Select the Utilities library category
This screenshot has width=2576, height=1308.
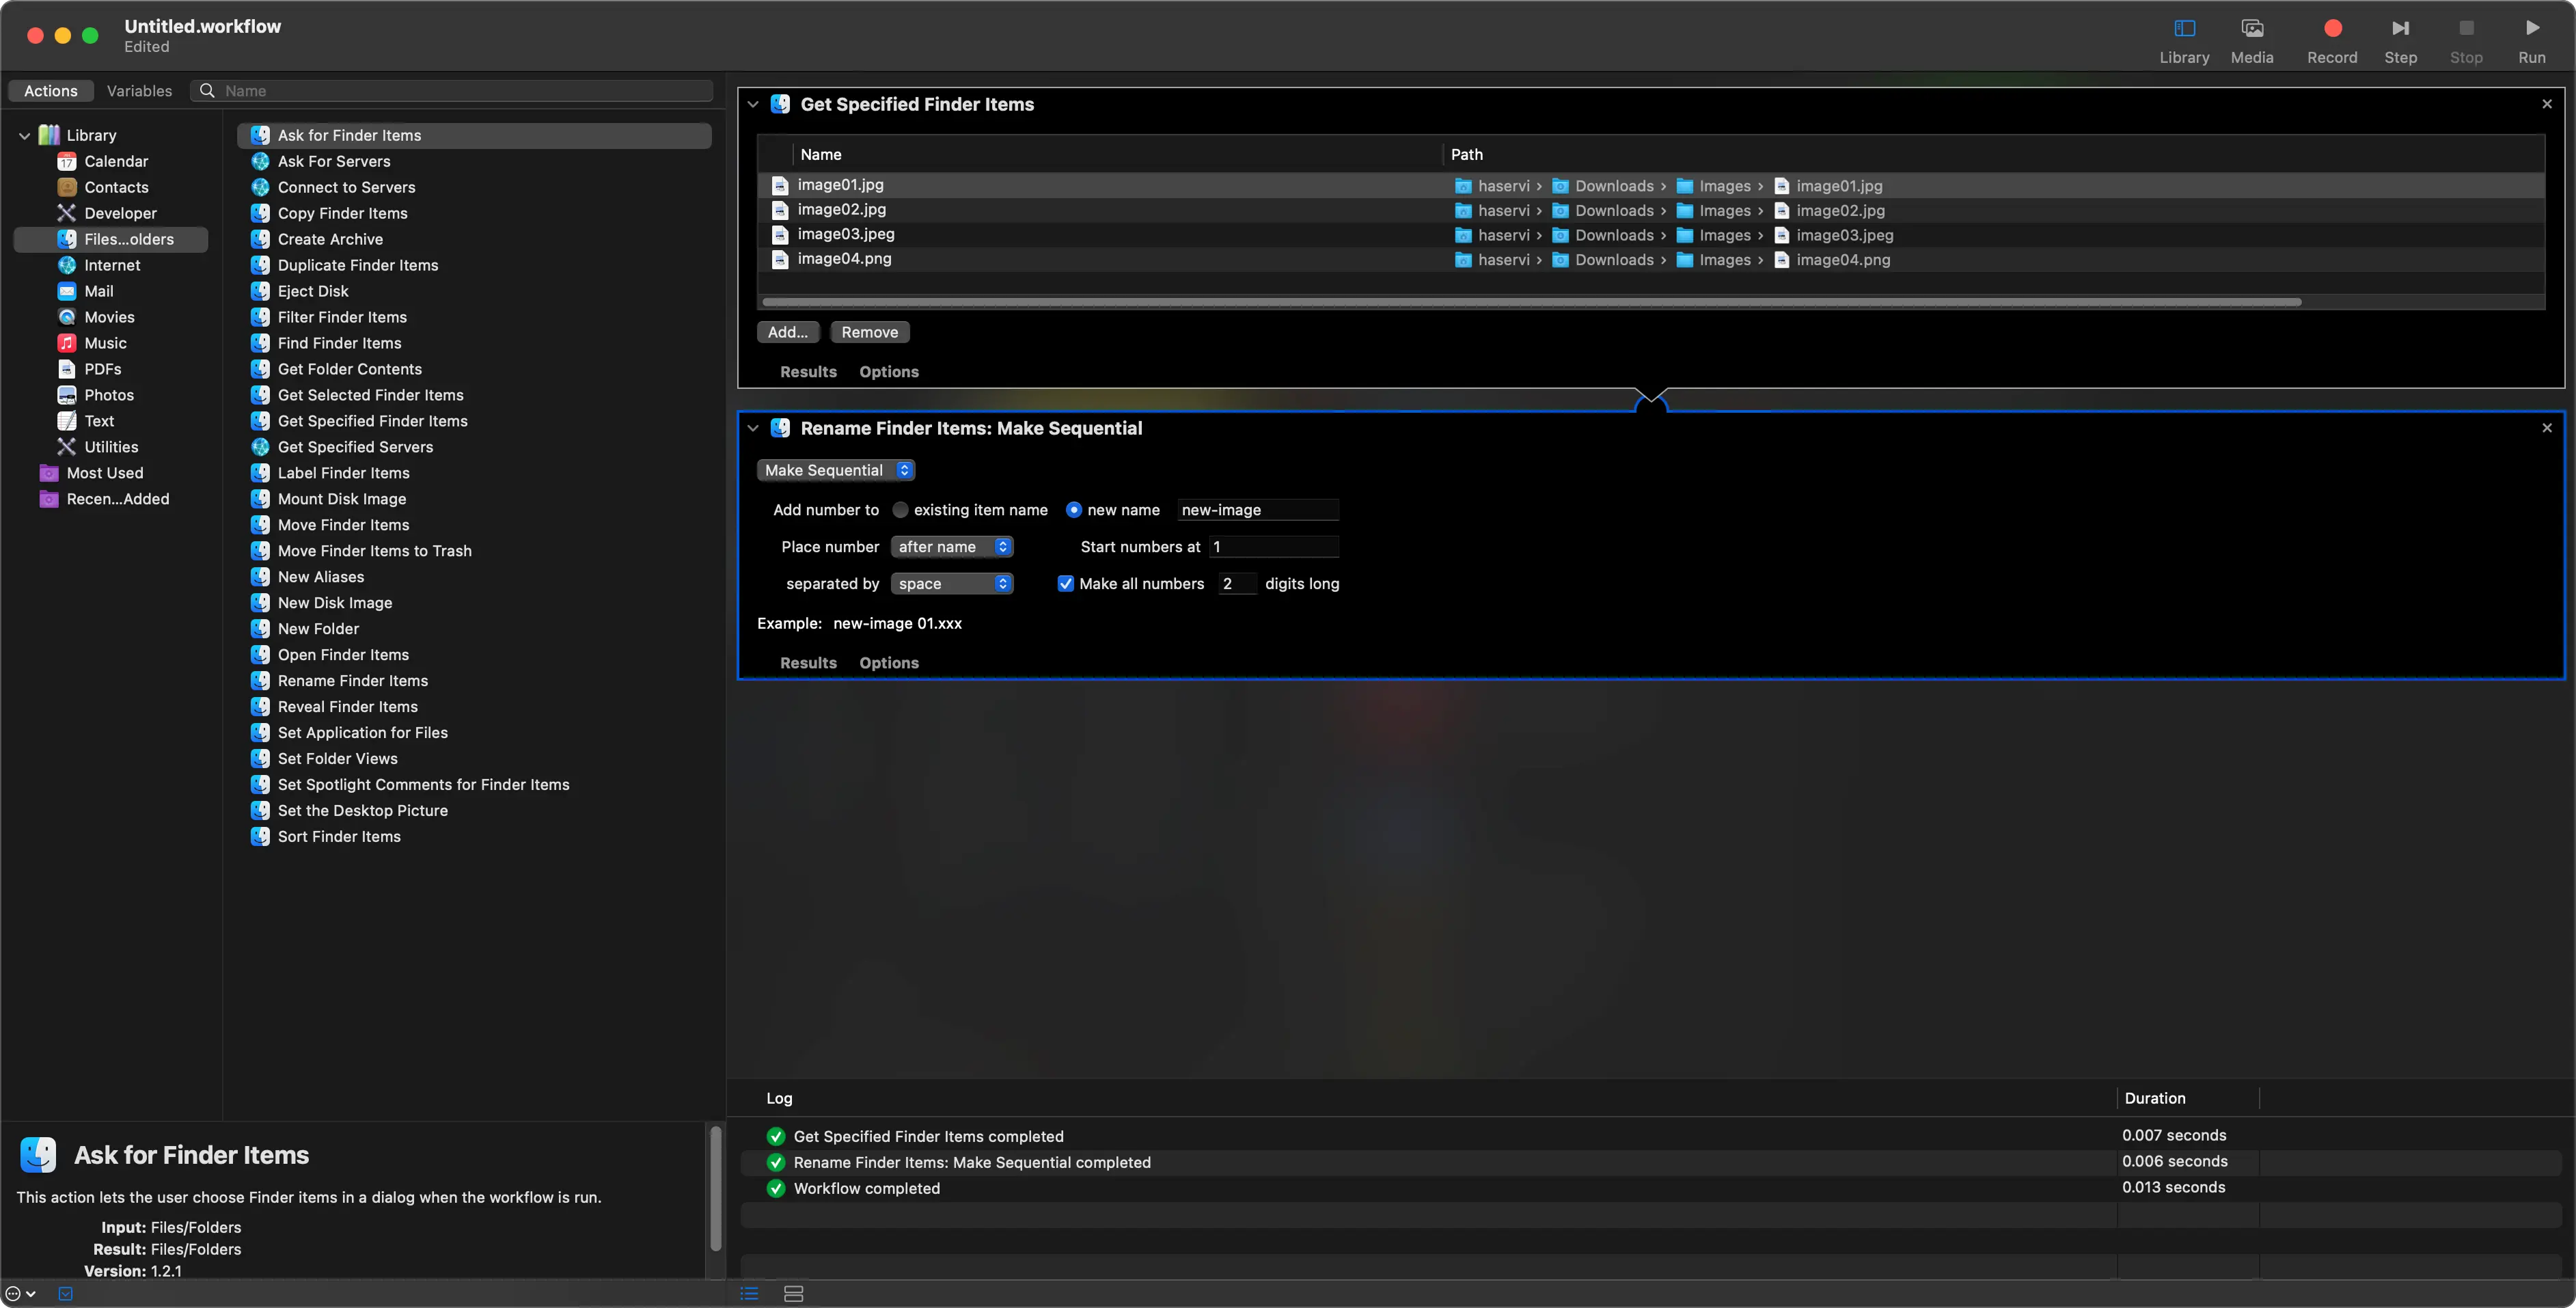point(111,447)
